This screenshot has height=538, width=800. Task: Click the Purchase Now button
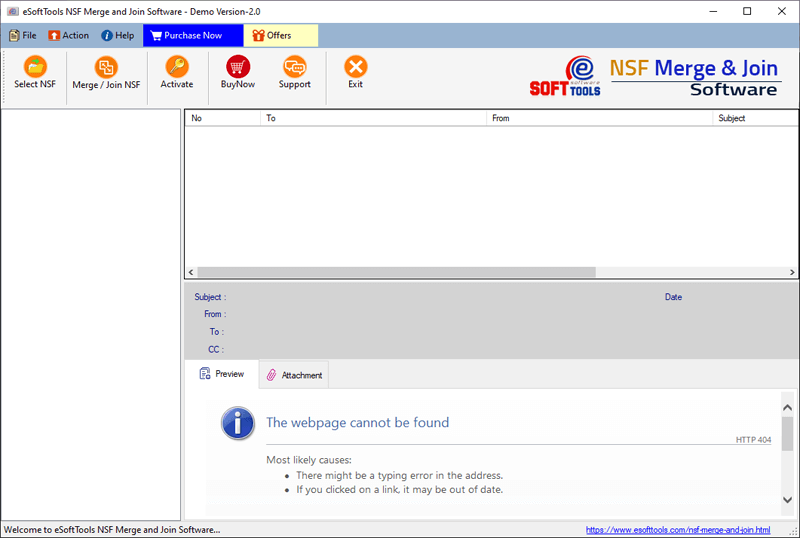coord(193,35)
